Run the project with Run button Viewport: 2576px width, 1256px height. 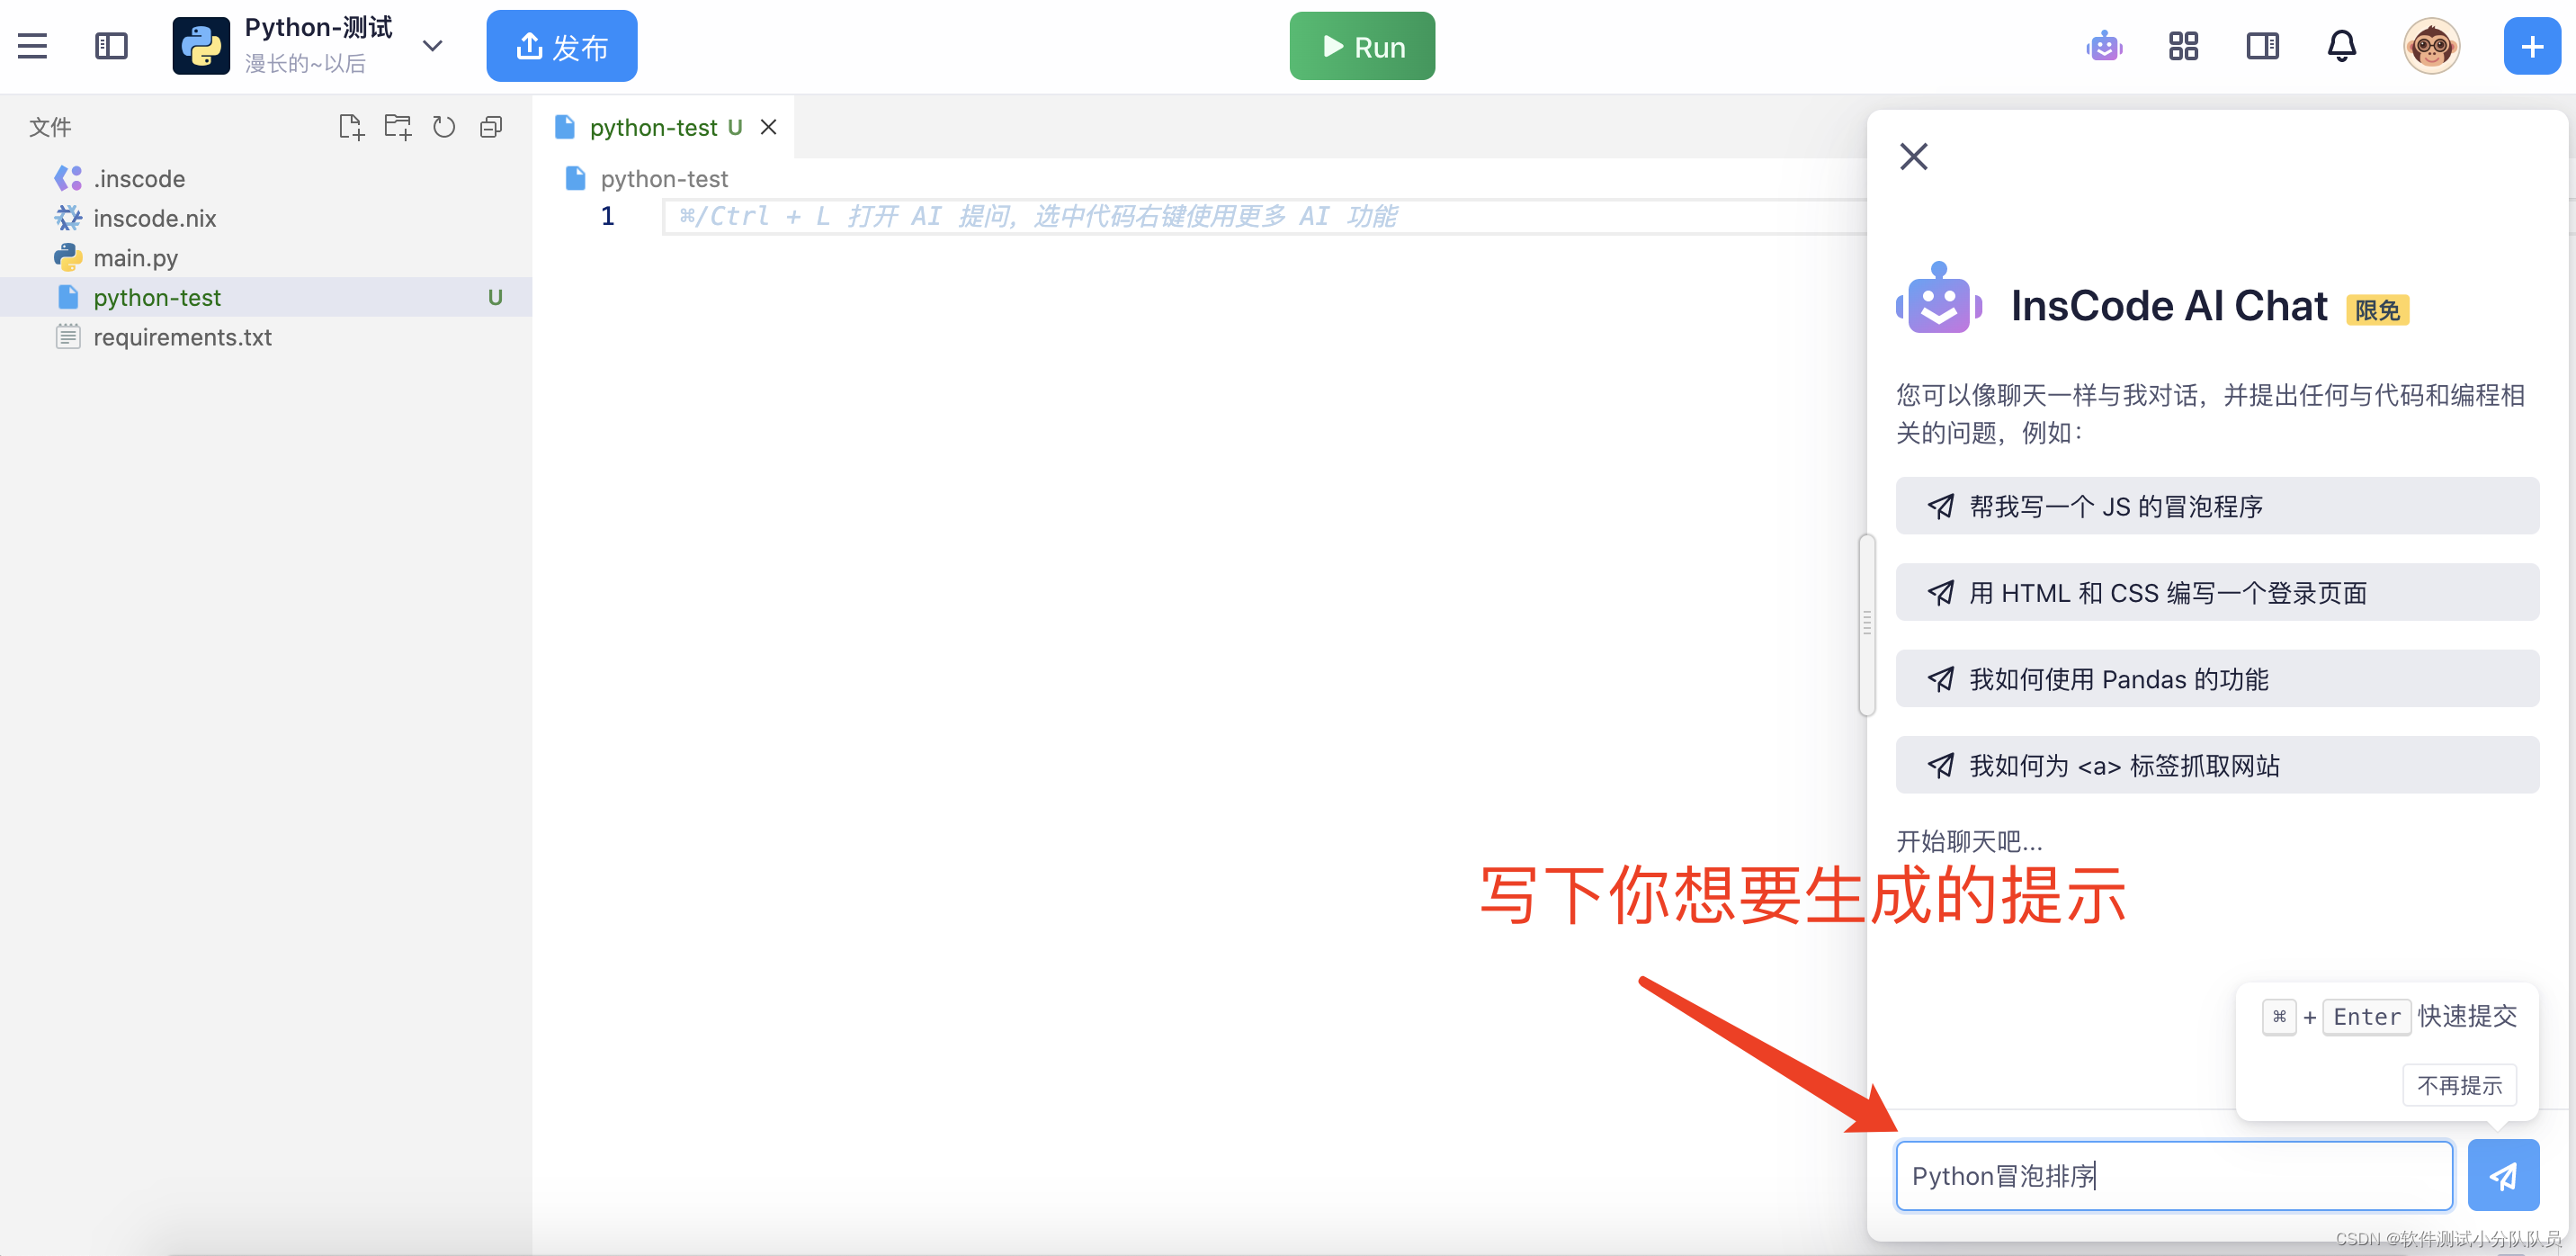click(1361, 46)
